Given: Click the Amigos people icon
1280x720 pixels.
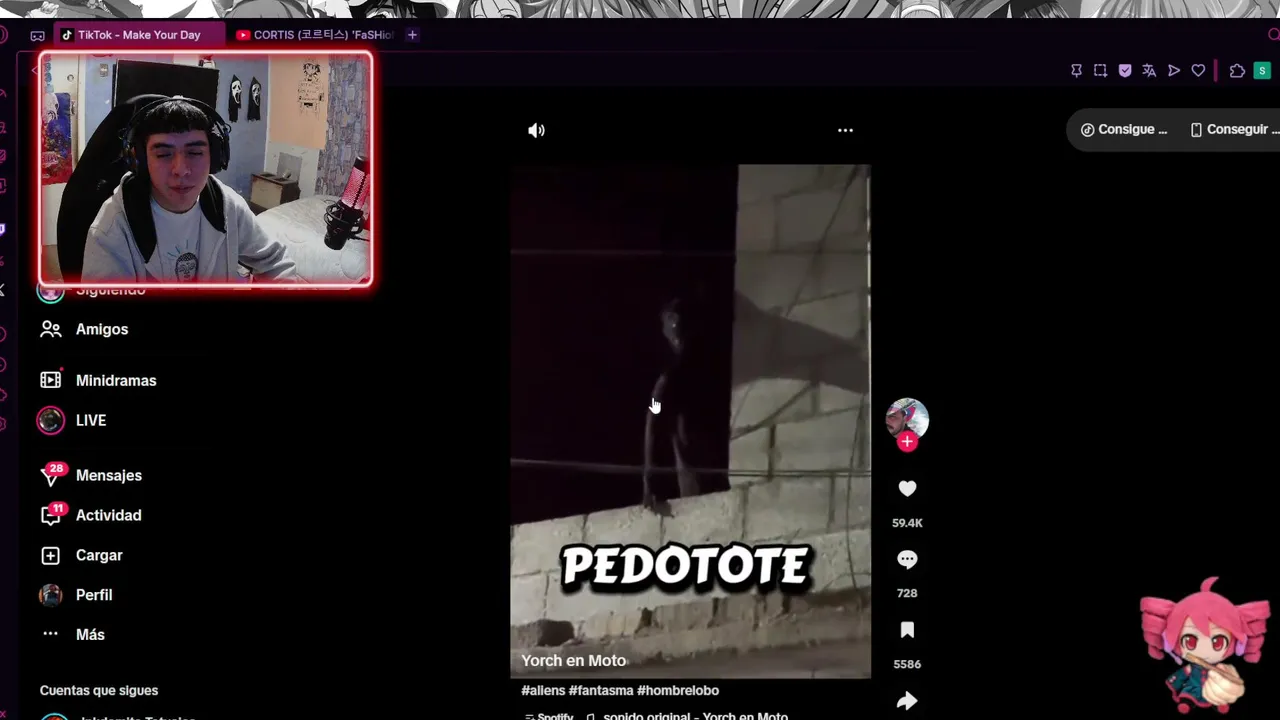Looking at the screenshot, I should click(x=51, y=329).
